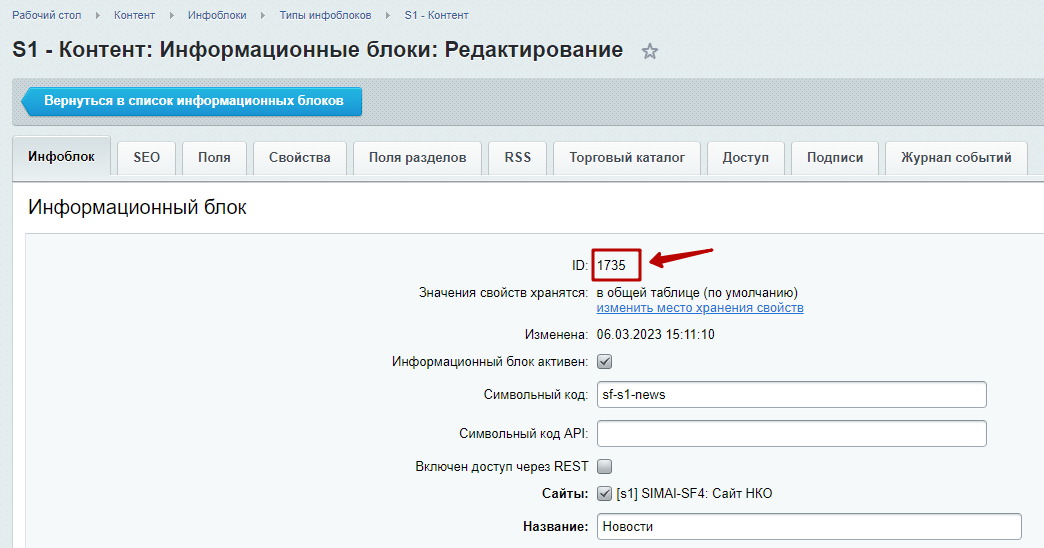Add page to favorites with star icon
The width and height of the screenshot is (1044, 548).
[650, 52]
